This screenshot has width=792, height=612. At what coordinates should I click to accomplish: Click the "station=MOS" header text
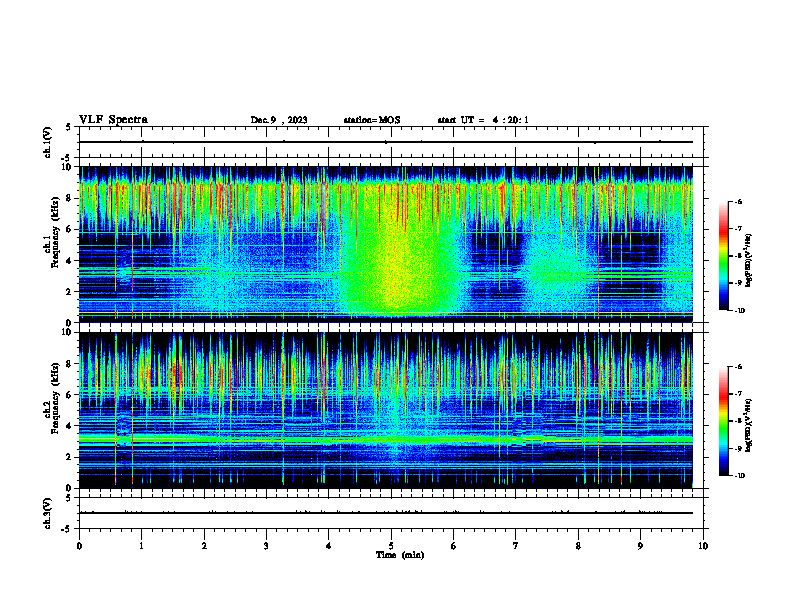372,120
